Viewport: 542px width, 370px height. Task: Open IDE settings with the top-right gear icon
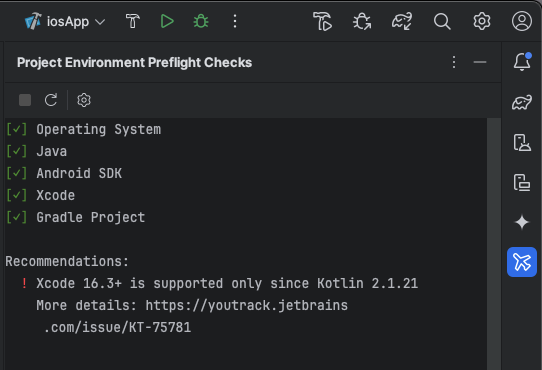click(482, 21)
